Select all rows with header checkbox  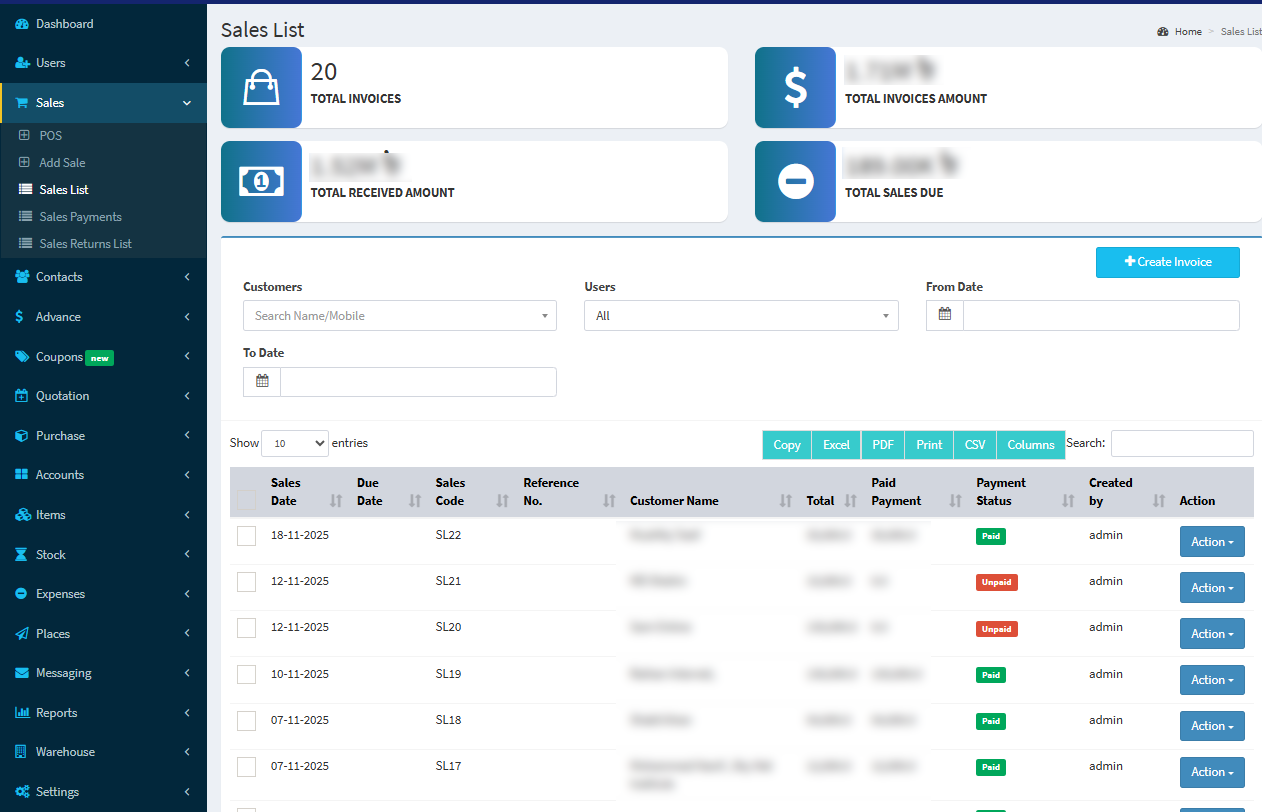(x=246, y=500)
